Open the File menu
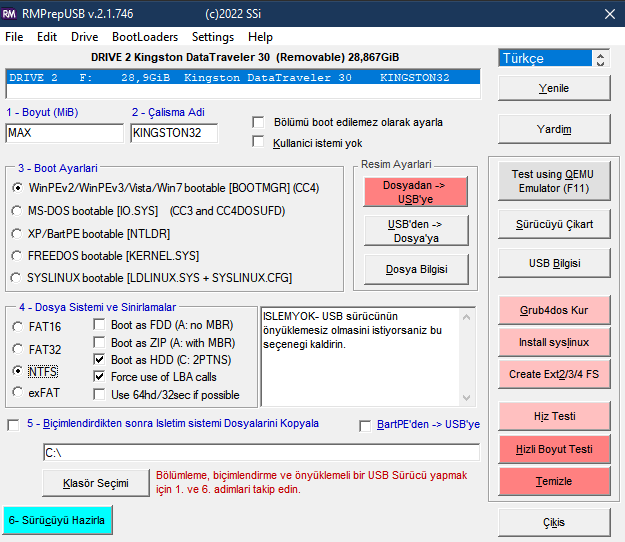Viewport: 625px width, 542px height. [14, 37]
